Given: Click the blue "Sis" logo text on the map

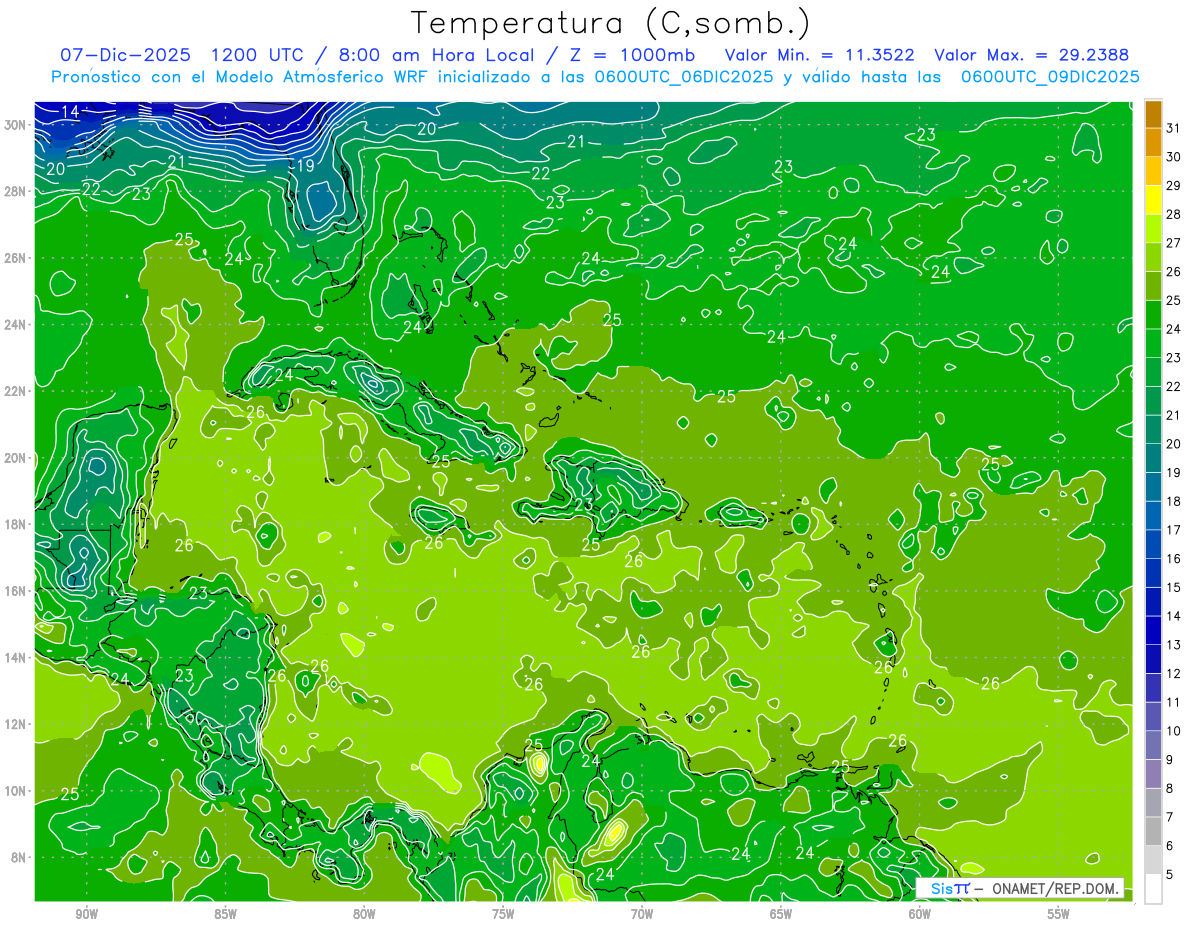Looking at the screenshot, I should click(942, 888).
